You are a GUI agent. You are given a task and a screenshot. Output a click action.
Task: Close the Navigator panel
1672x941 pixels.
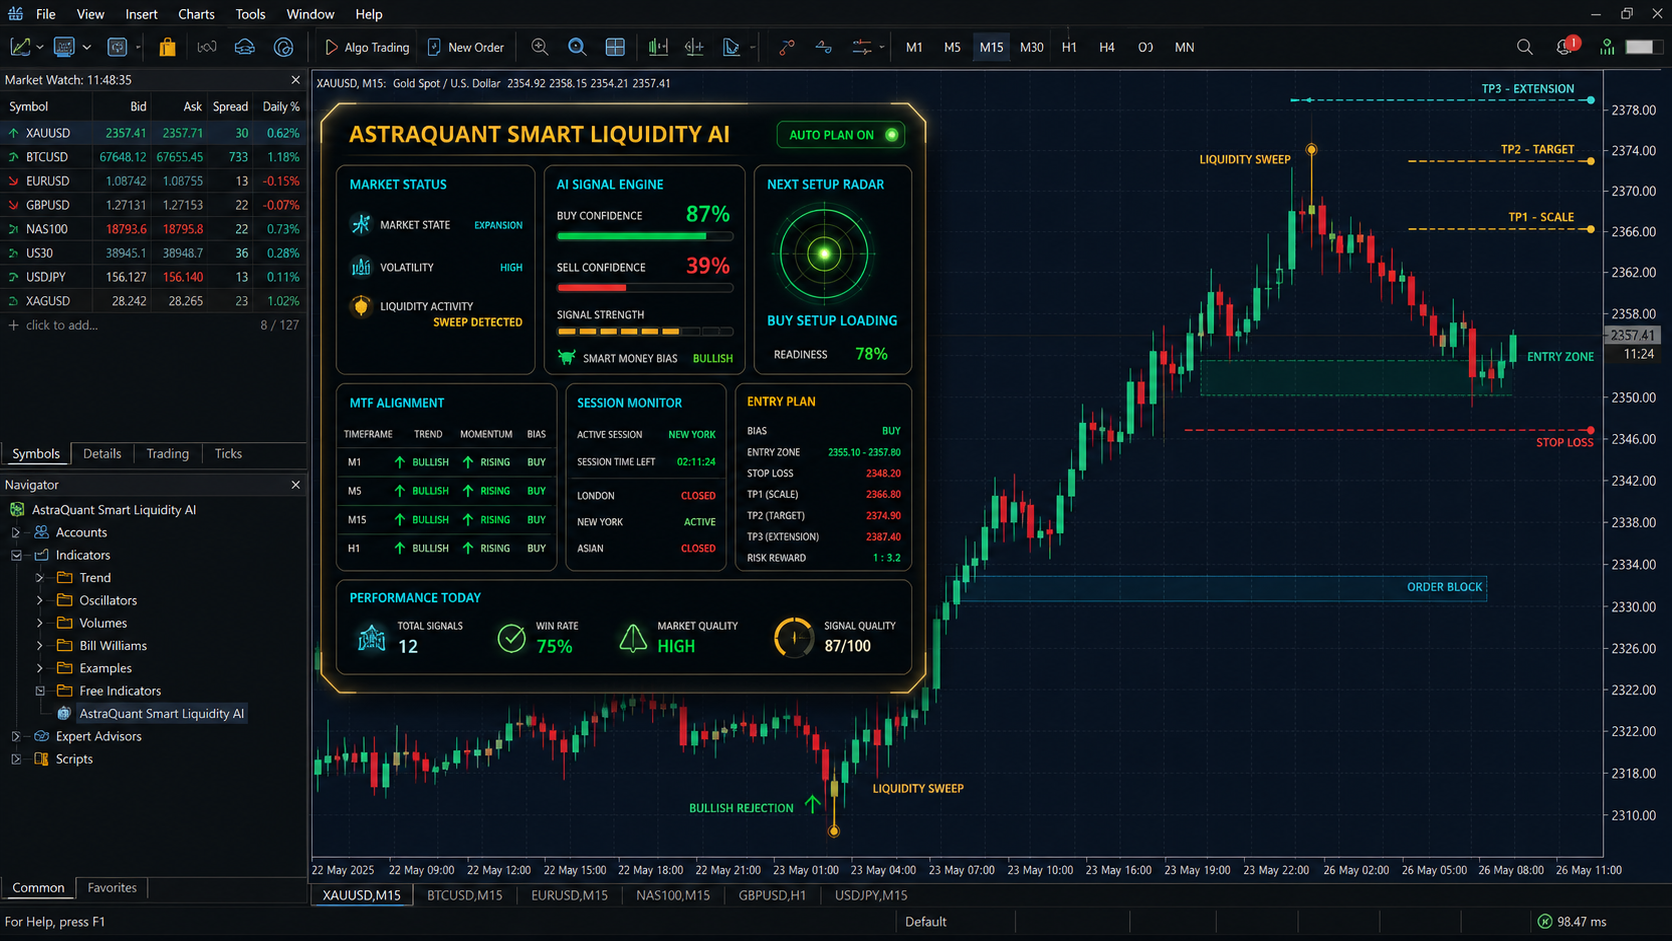pos(295,485)
